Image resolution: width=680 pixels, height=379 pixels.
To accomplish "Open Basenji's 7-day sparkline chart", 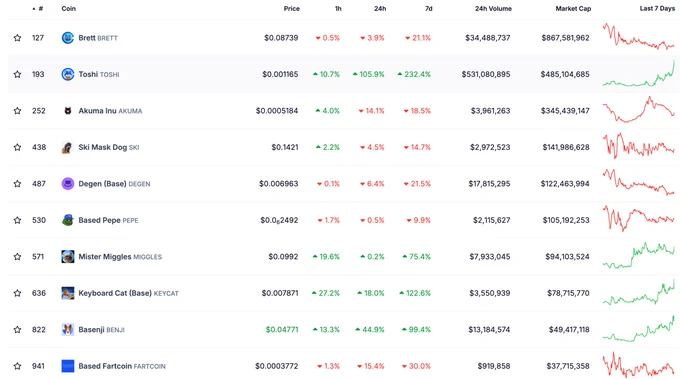I will click(x=638, y=328).
